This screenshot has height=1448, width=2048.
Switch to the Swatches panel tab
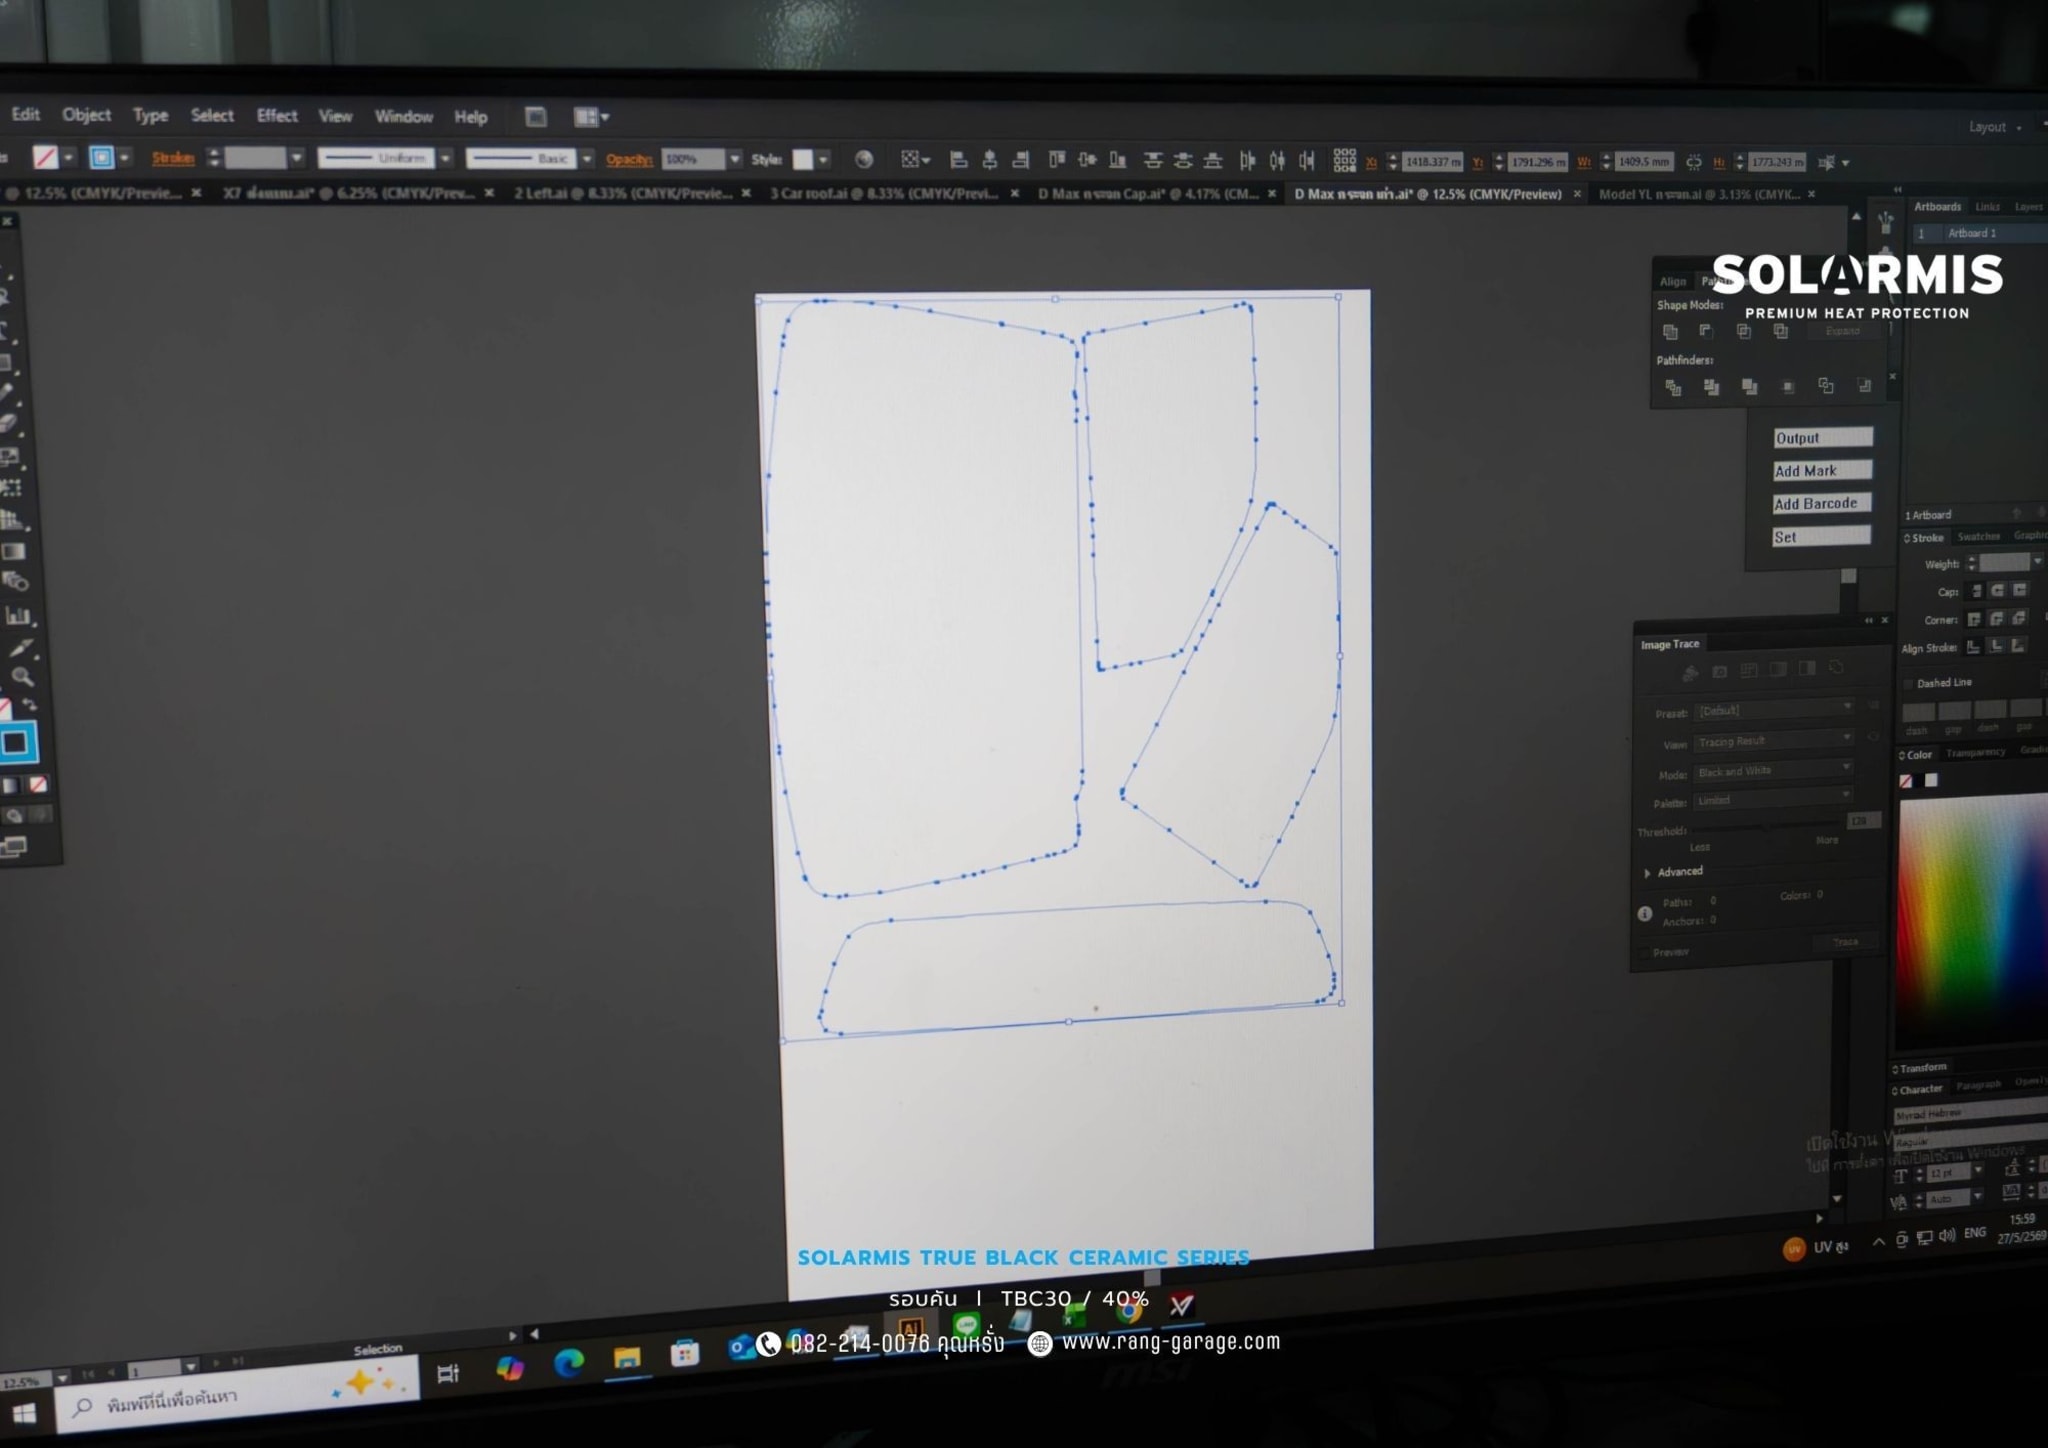pyautogui.click(x=1978, y=537)
